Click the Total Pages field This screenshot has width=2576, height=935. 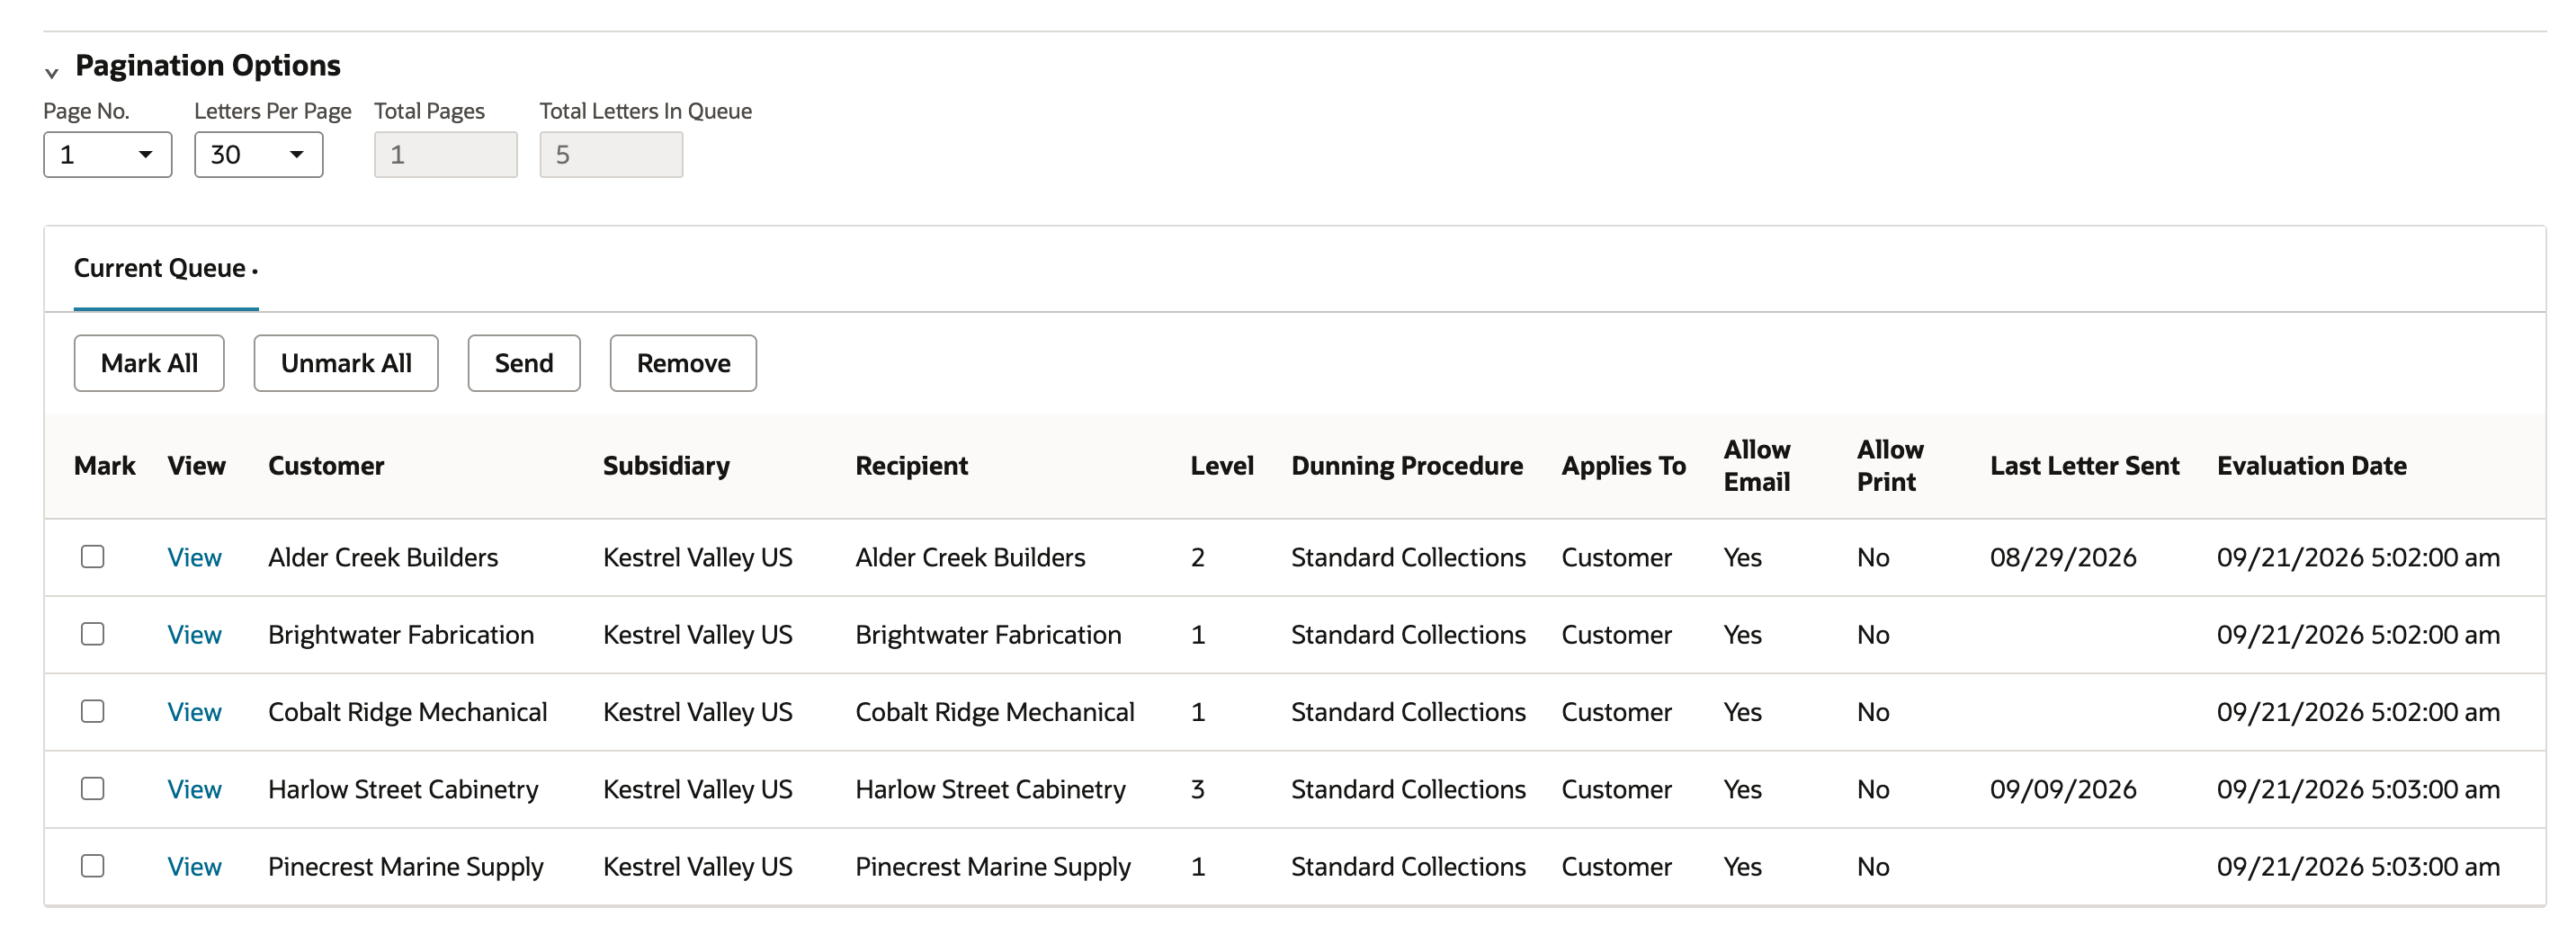point(446,155)
